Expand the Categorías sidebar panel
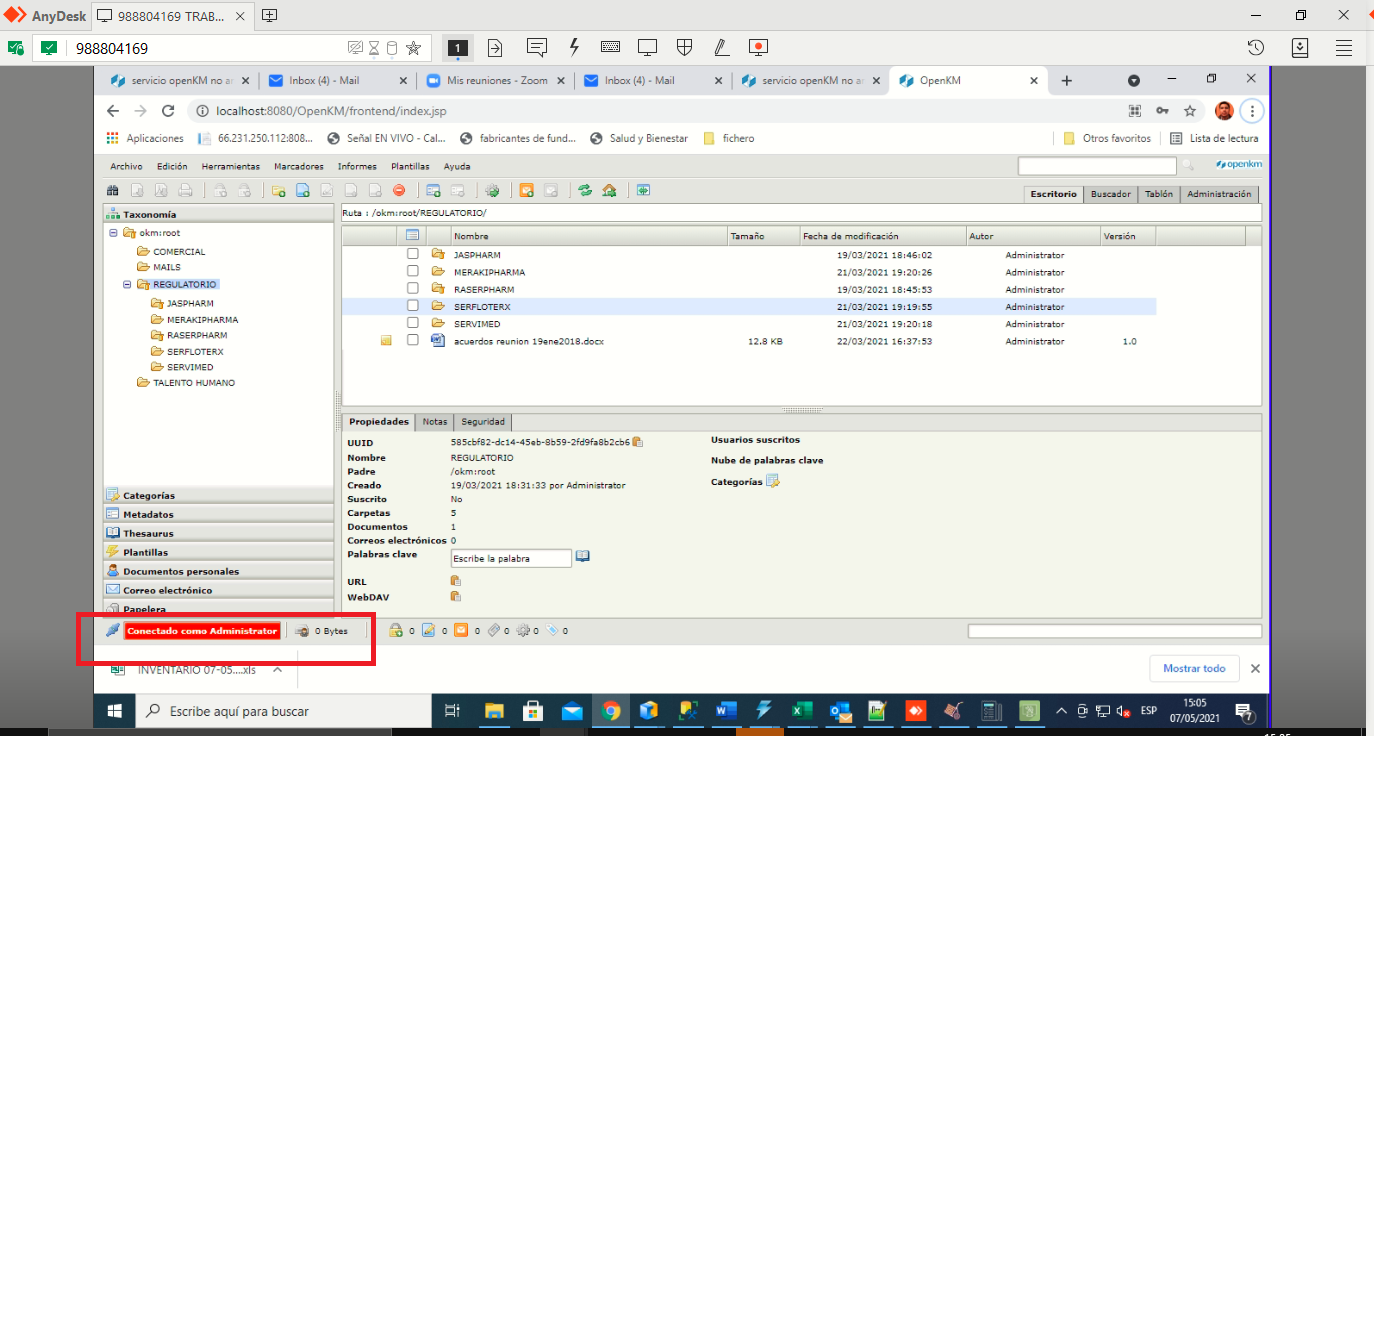This screenshot has width=1374, height=1317. (149, 496)
